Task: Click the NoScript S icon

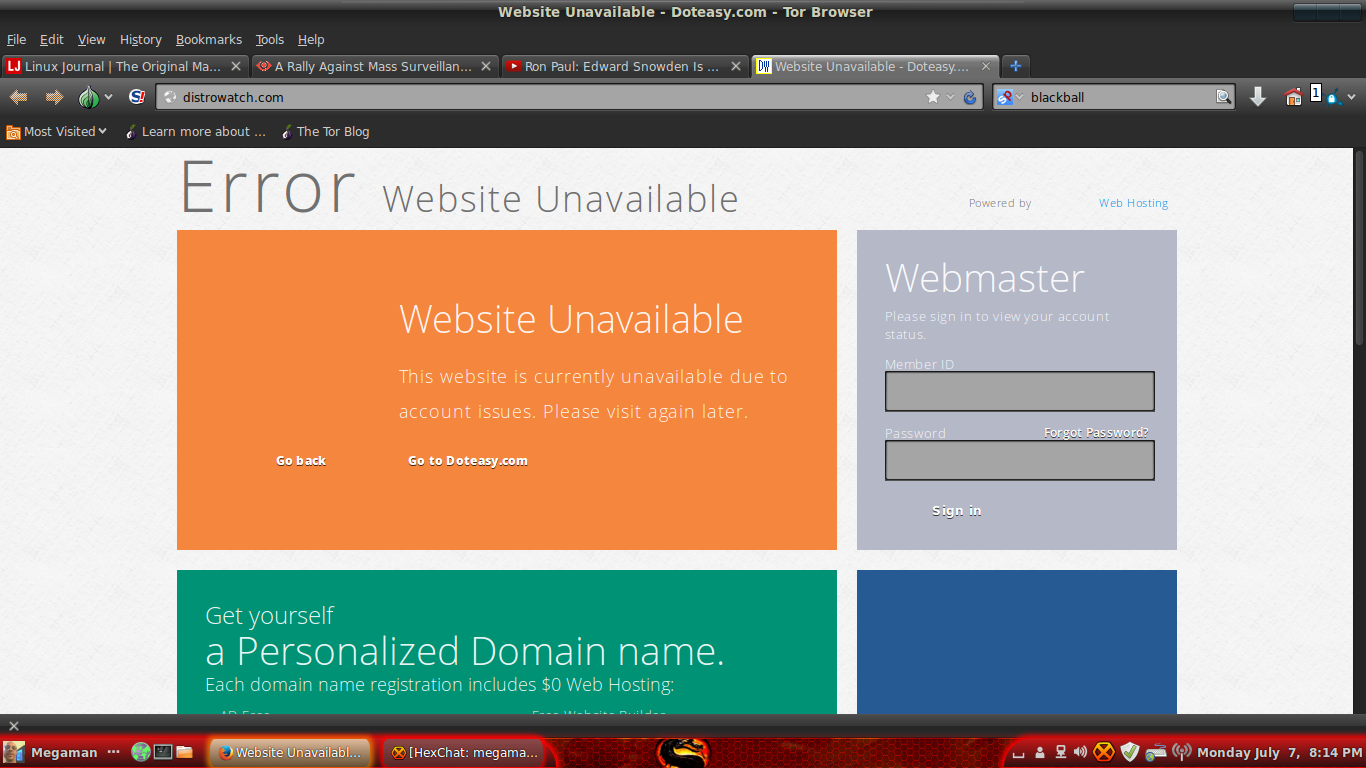Action: tap(137, 97)
